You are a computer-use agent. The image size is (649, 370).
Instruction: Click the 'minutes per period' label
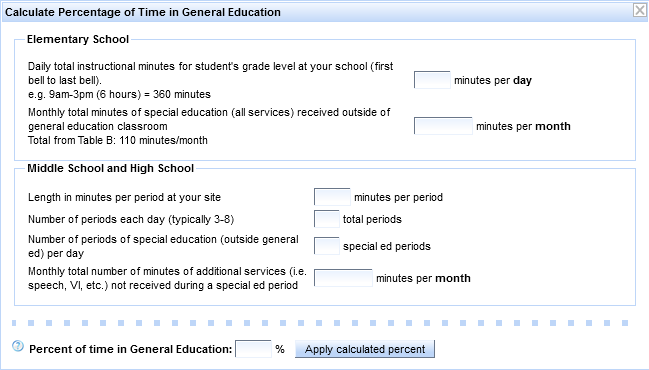coord(398,197)
